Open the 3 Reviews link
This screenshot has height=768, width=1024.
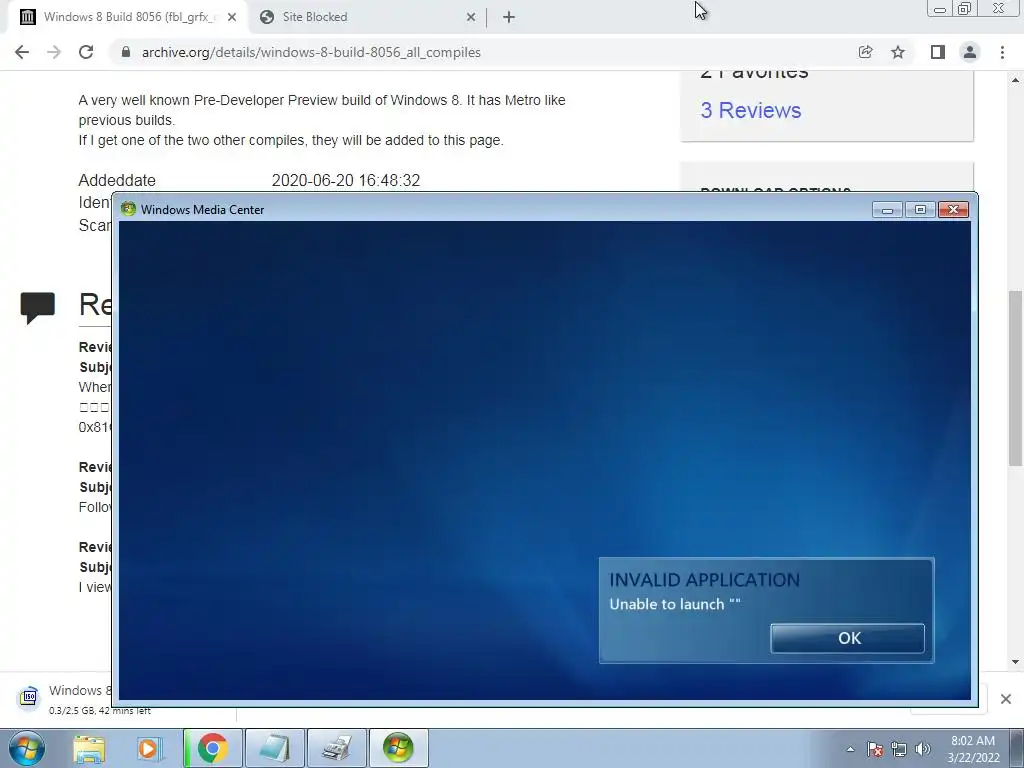click(x=750, y=110)
